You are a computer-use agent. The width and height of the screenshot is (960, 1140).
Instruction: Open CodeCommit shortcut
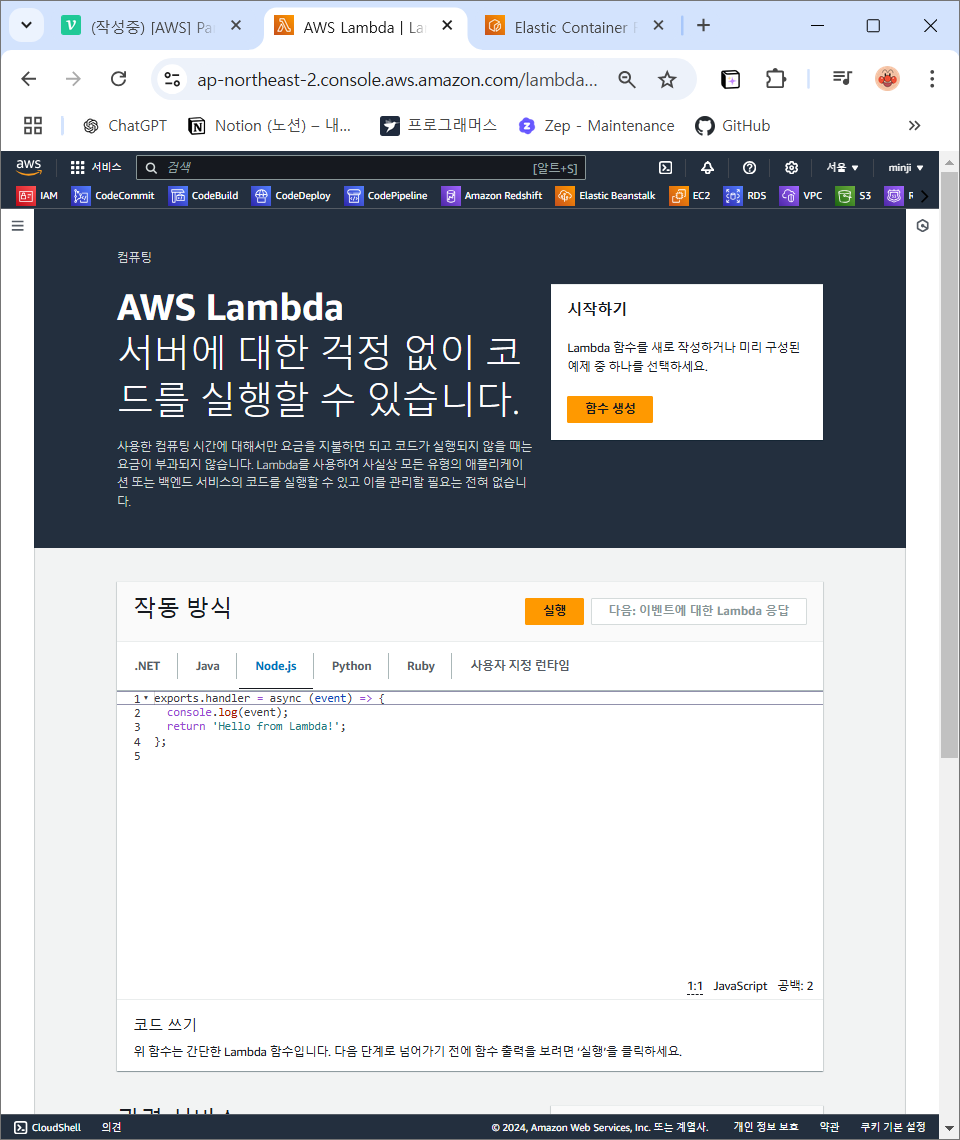point(113,196)
